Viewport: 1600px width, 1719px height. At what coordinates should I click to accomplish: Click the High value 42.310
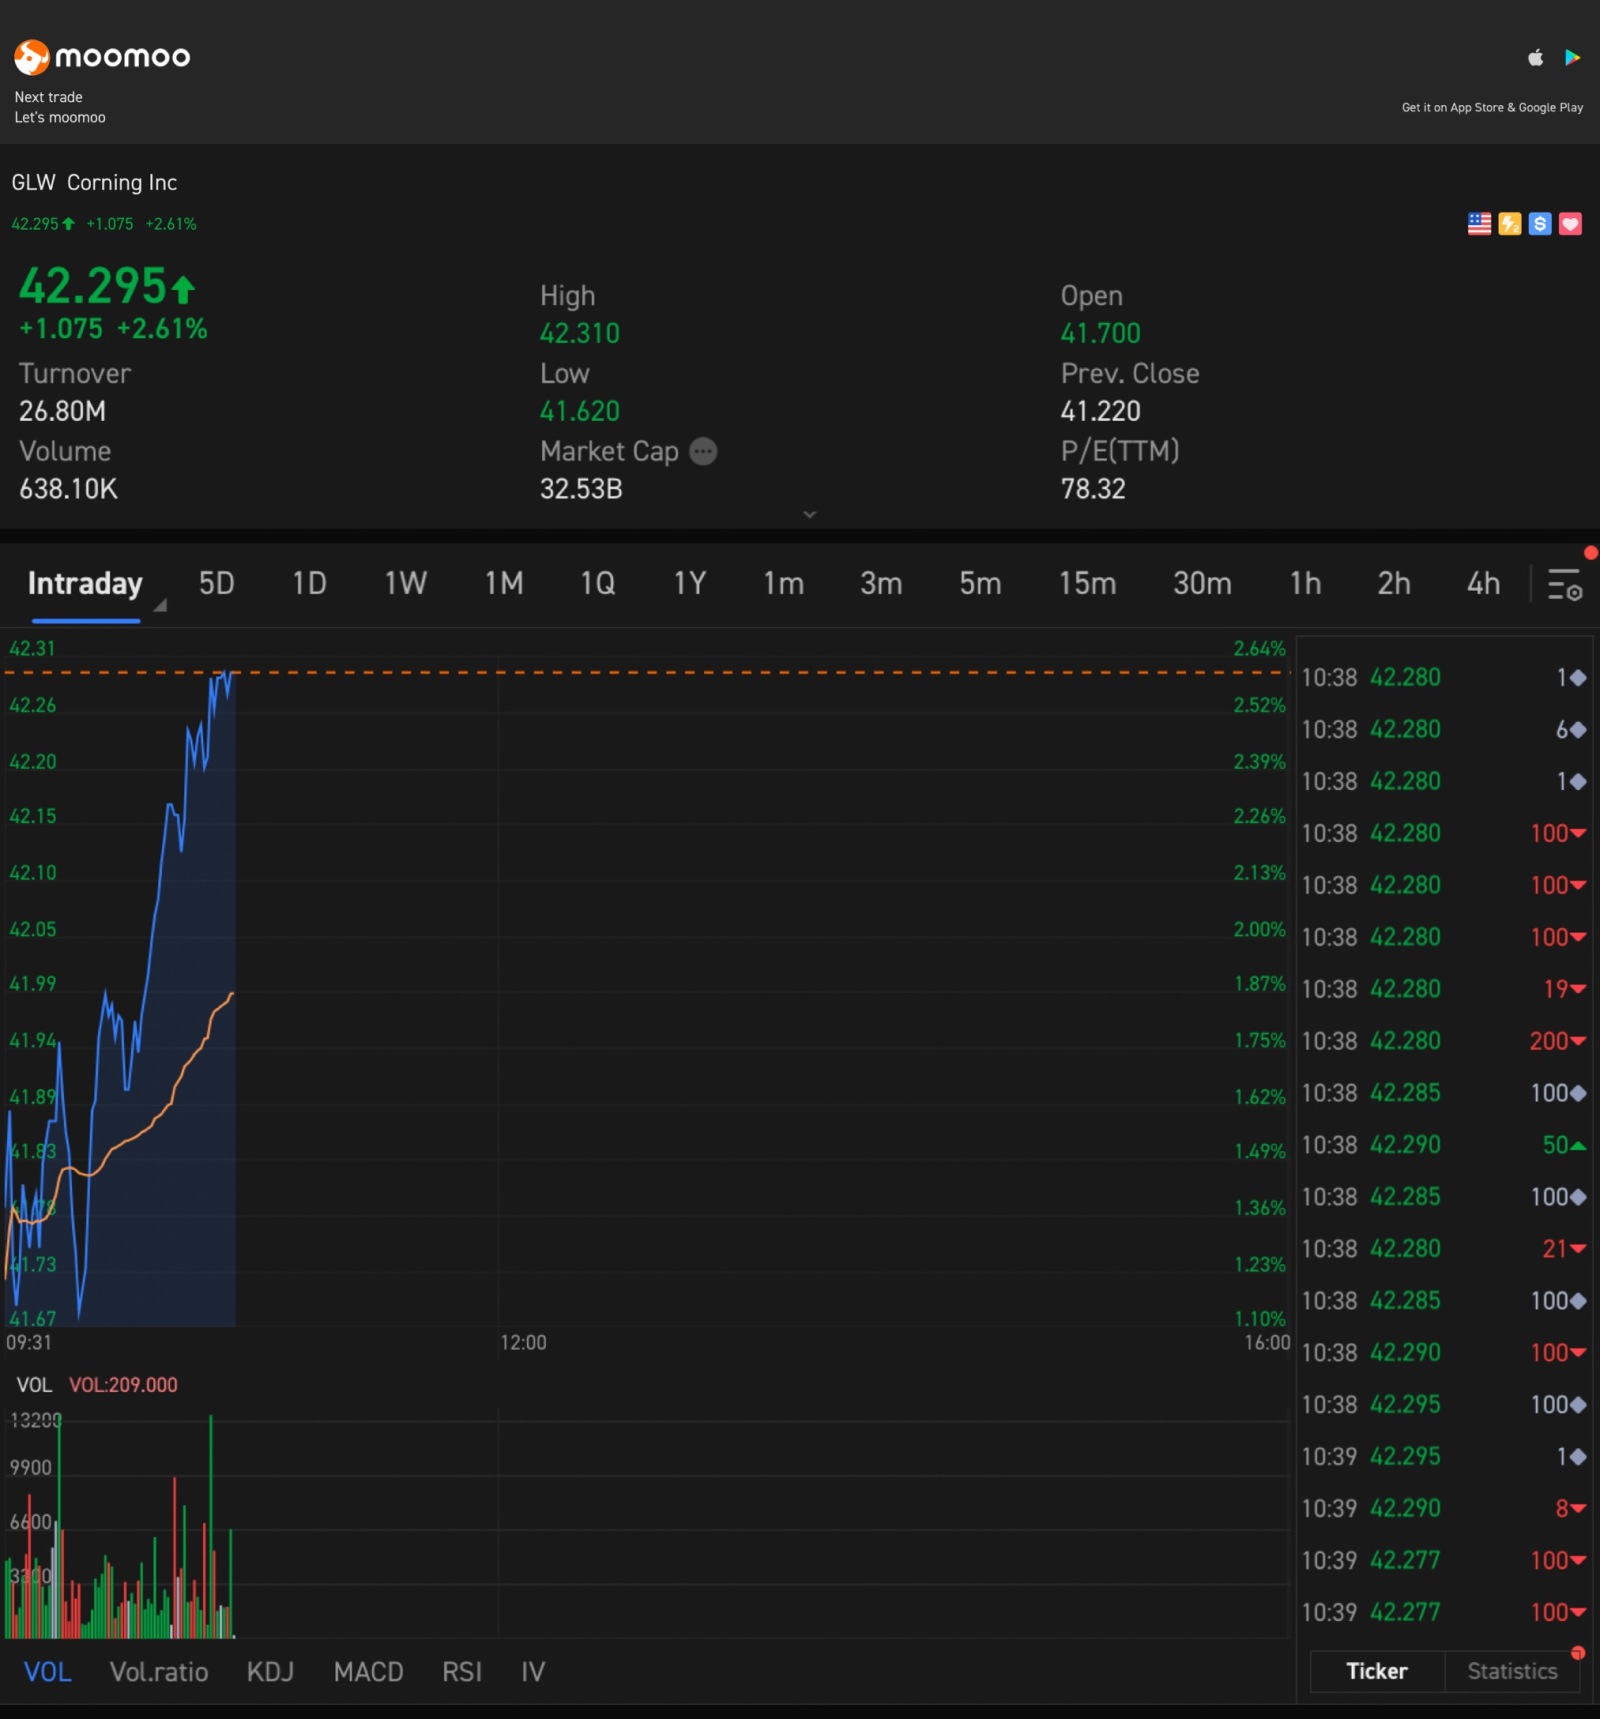(x=580, y=333)
